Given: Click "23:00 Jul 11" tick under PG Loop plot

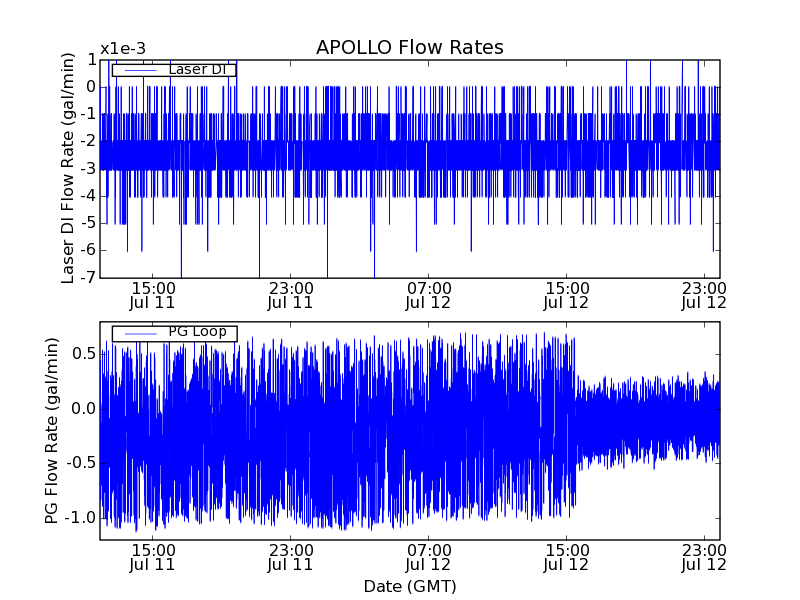Looking at the screenshot, I should click(x=290, y=558).
